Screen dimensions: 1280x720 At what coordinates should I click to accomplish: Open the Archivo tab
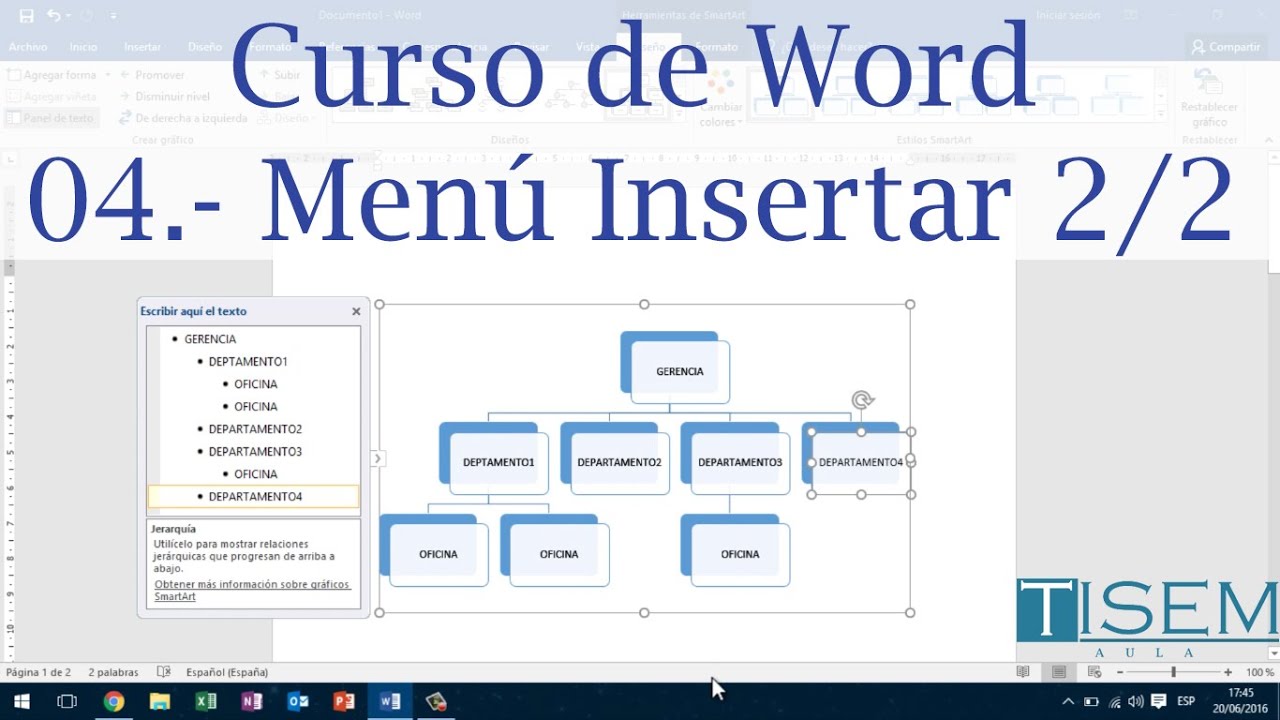pos(28,47)
